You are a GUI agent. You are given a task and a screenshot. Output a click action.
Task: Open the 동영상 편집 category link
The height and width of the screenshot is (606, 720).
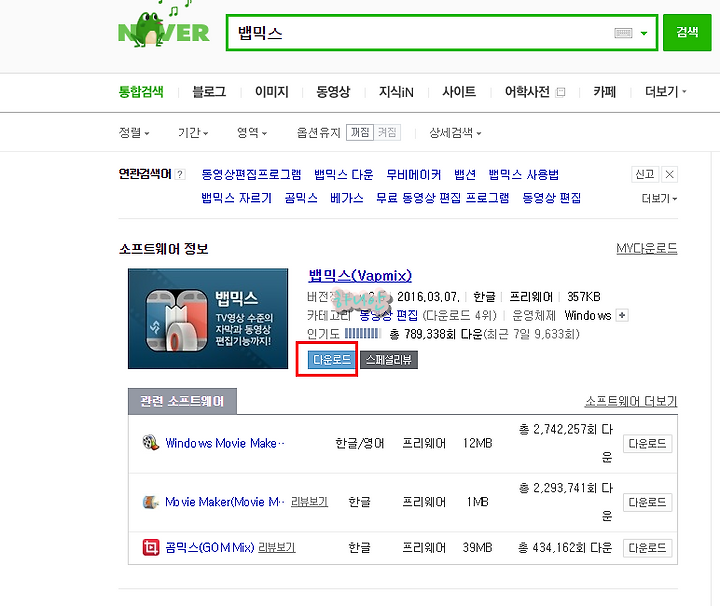point(388,315)
